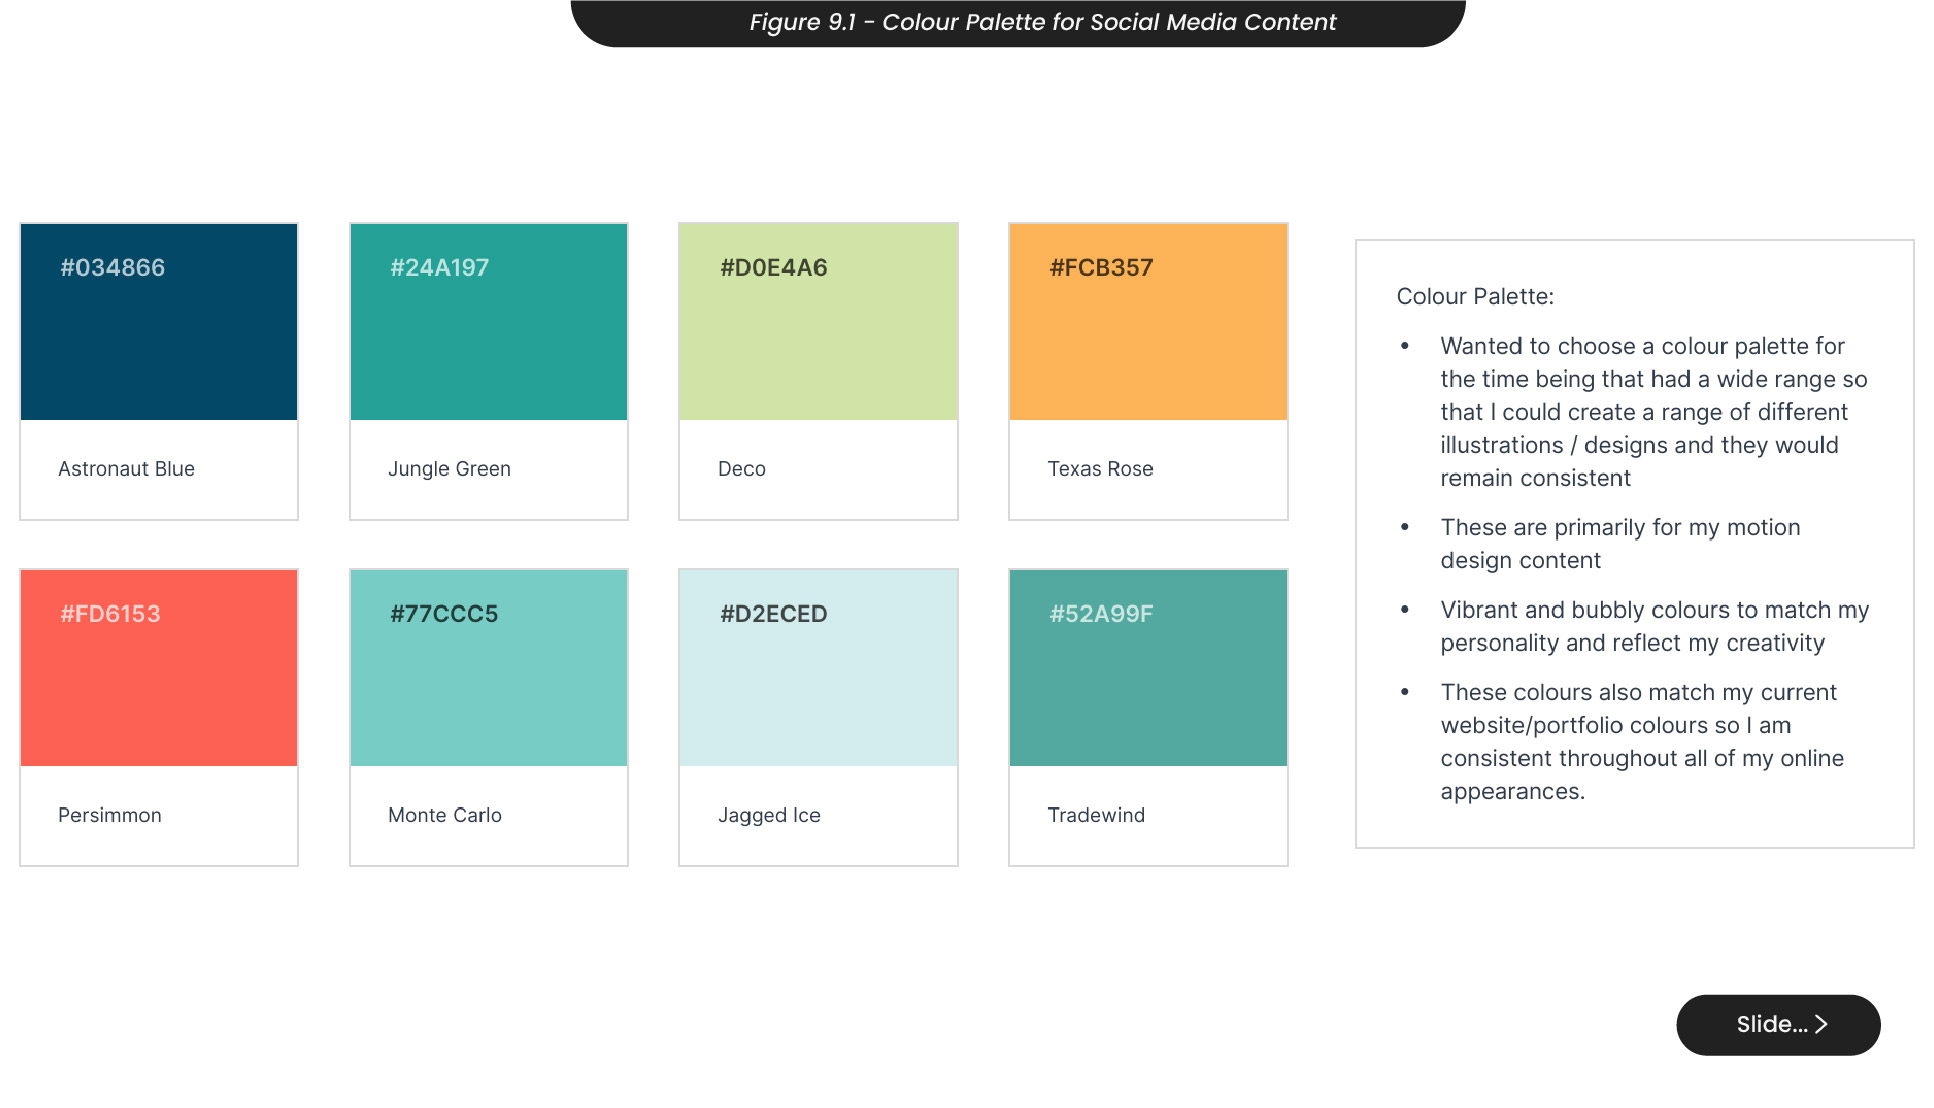The height and width of the screenshot is (1108, 1934).
Task: Click the Figure 9.1 title banner
Action: 1018,23
